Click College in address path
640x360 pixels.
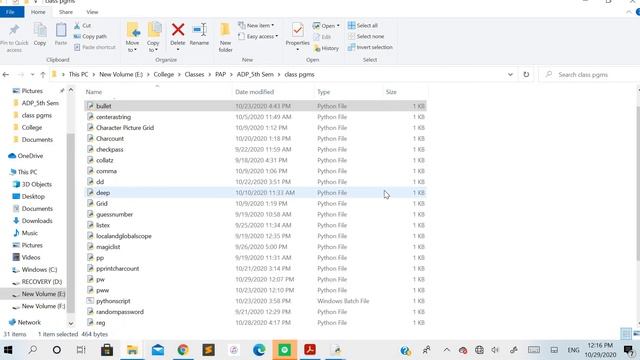(164, 75)
